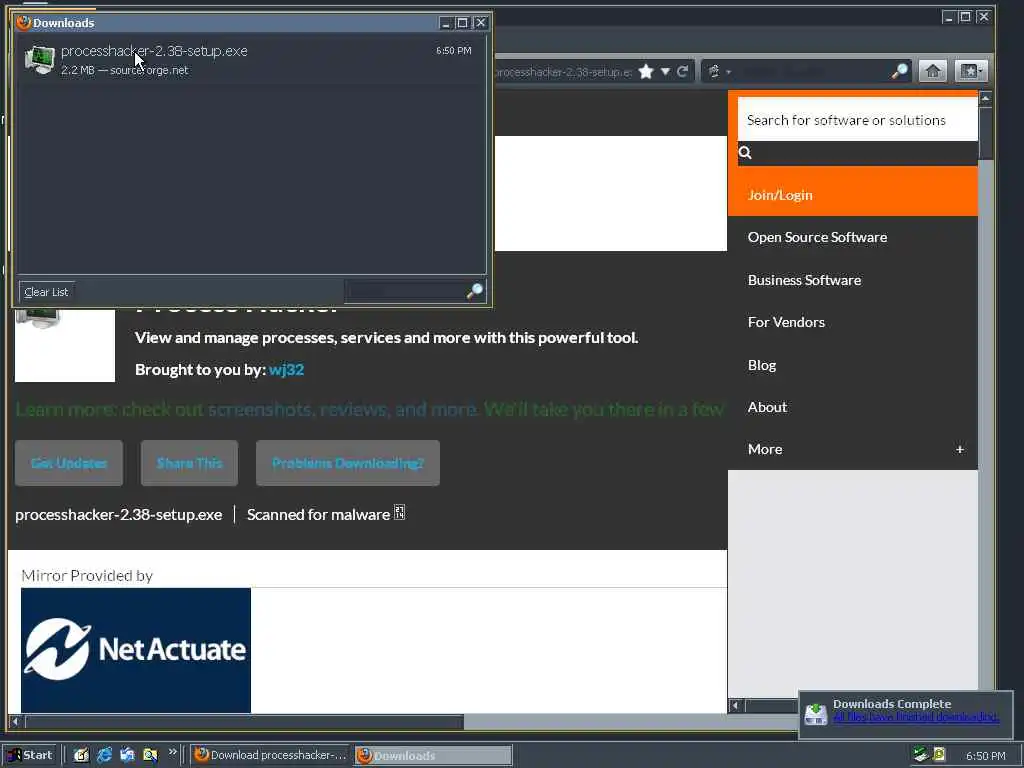Click the SourceForge search magnifier icon

tap(745, 153)
